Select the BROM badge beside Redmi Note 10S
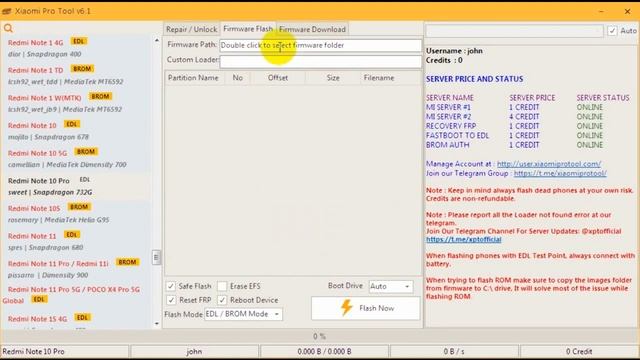 pyautogui.click(x=79, y=207)
